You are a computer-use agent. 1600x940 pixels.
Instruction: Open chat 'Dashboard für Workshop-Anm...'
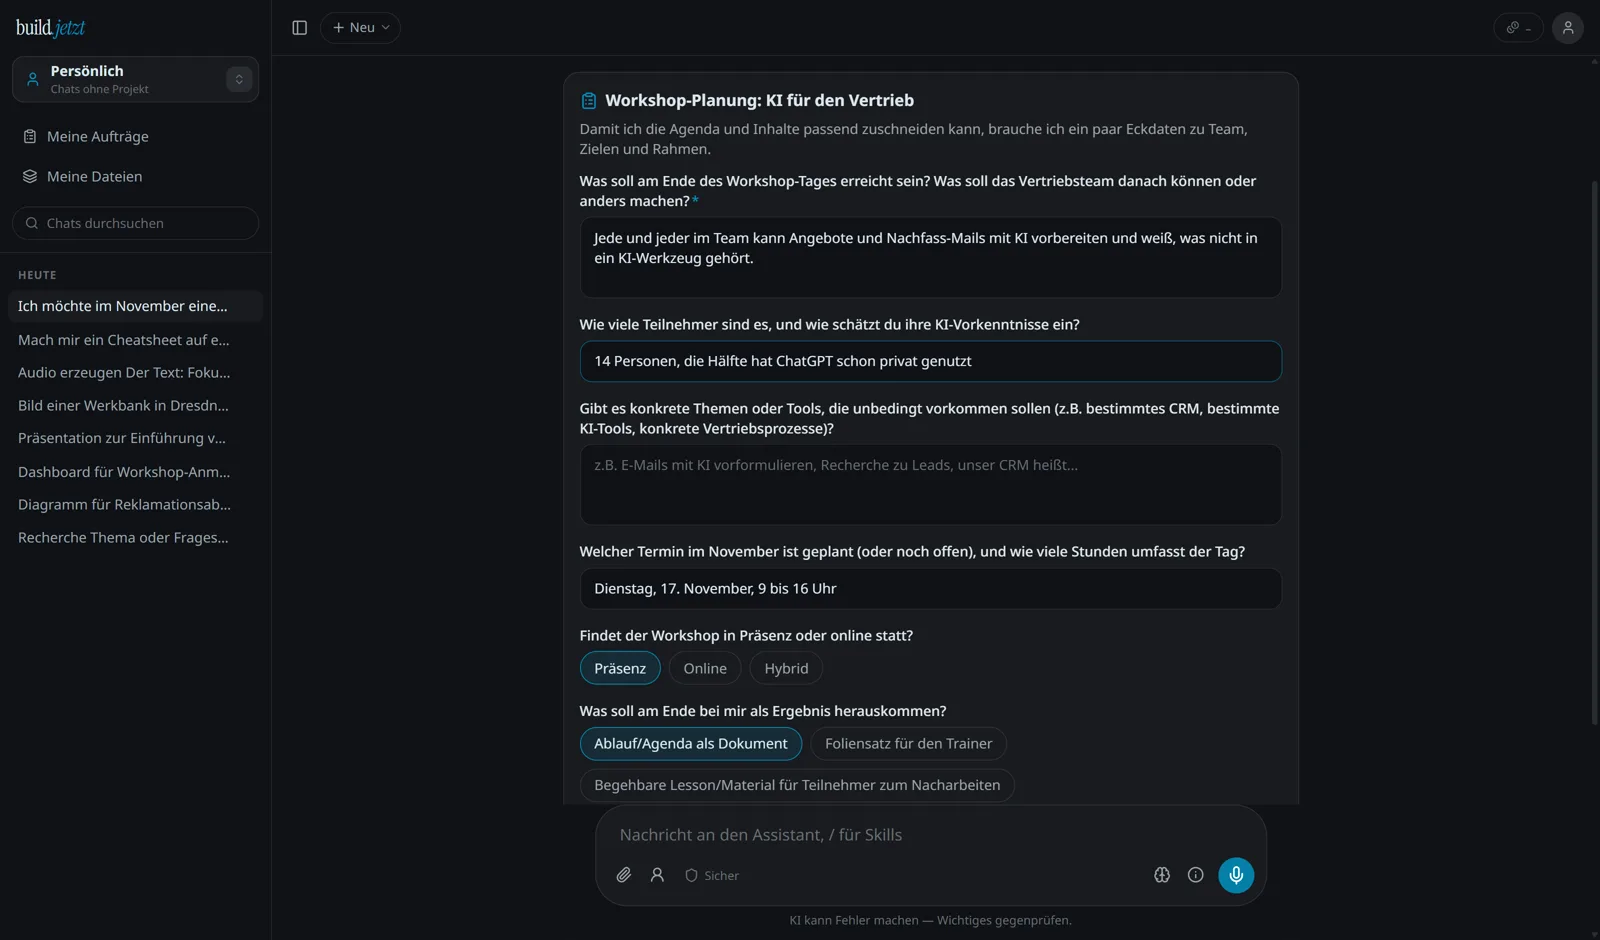tap(135, 472)
